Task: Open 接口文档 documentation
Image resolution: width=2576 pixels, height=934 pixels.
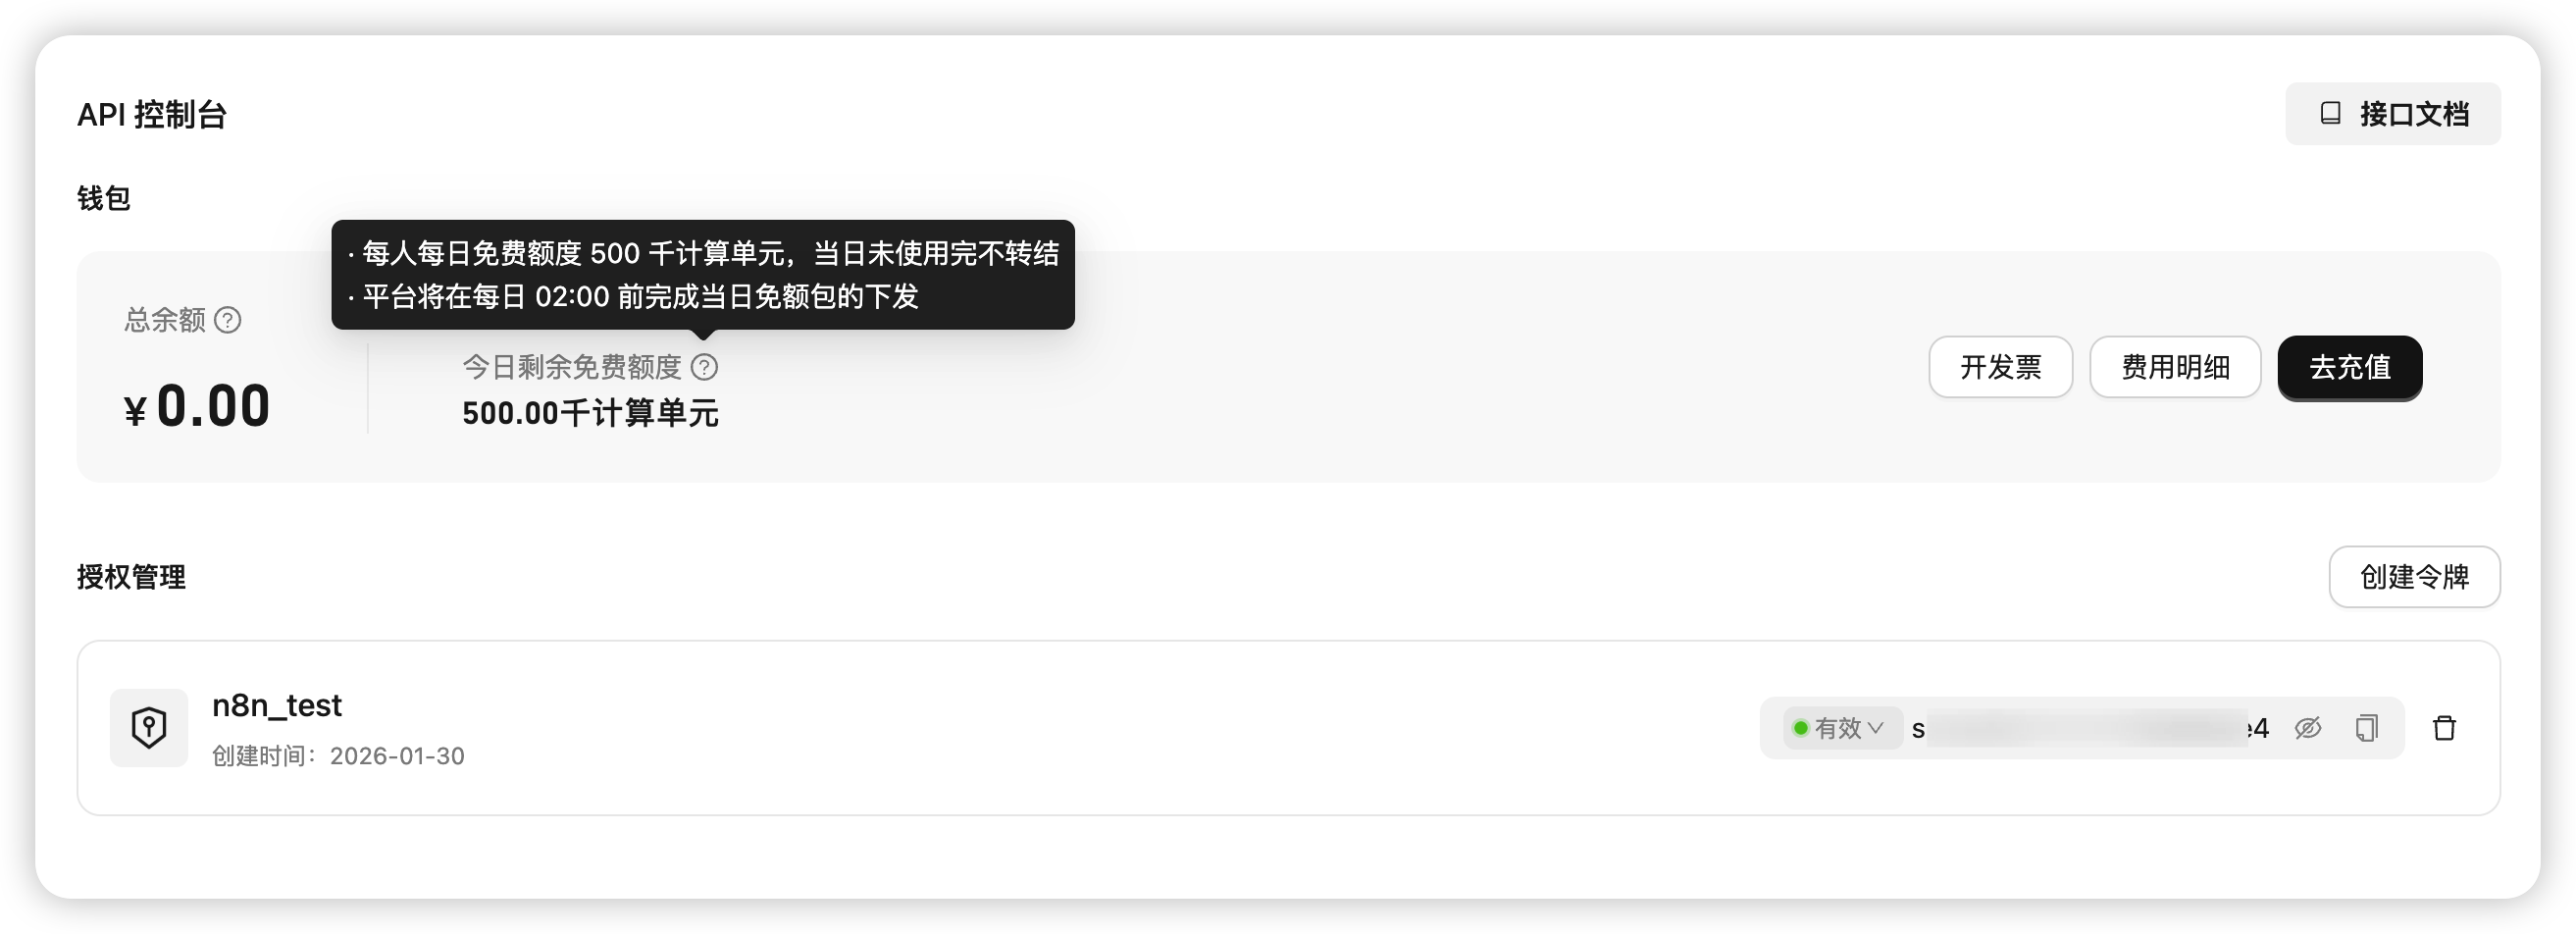Action: 2393,114
